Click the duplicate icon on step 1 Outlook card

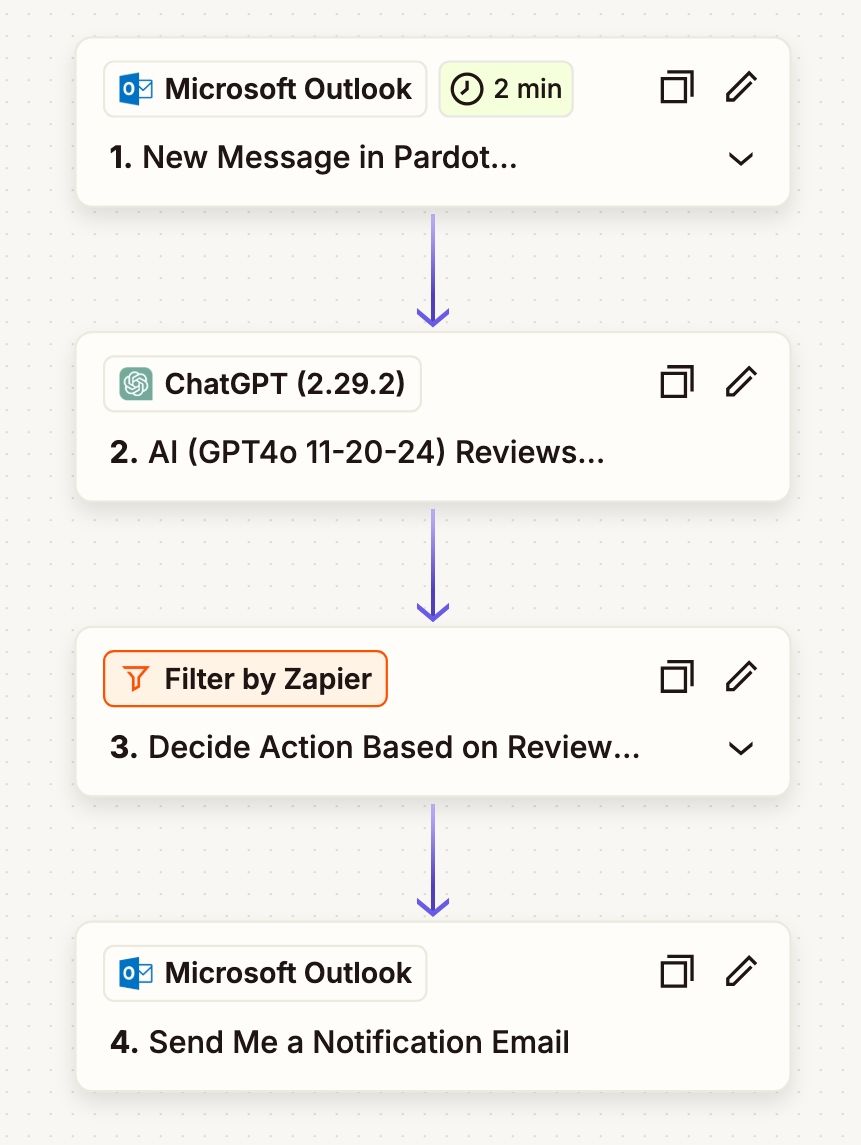(677, 88)
